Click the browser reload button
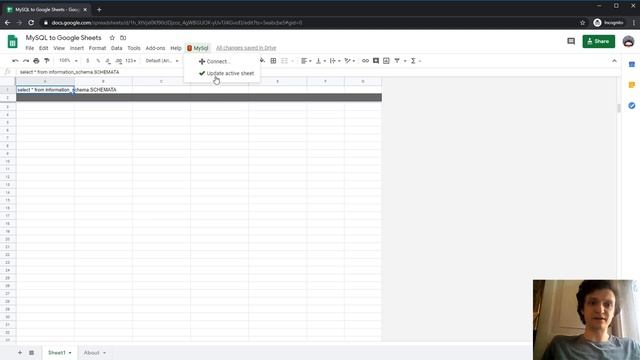The width and height of the screenshot is (640, 360). coord(31,23)
